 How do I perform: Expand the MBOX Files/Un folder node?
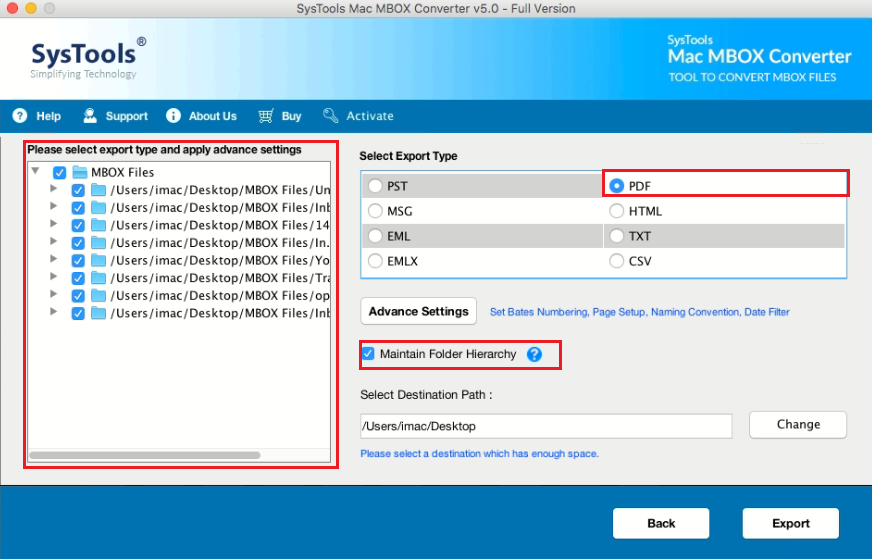(x=53, y=189)
